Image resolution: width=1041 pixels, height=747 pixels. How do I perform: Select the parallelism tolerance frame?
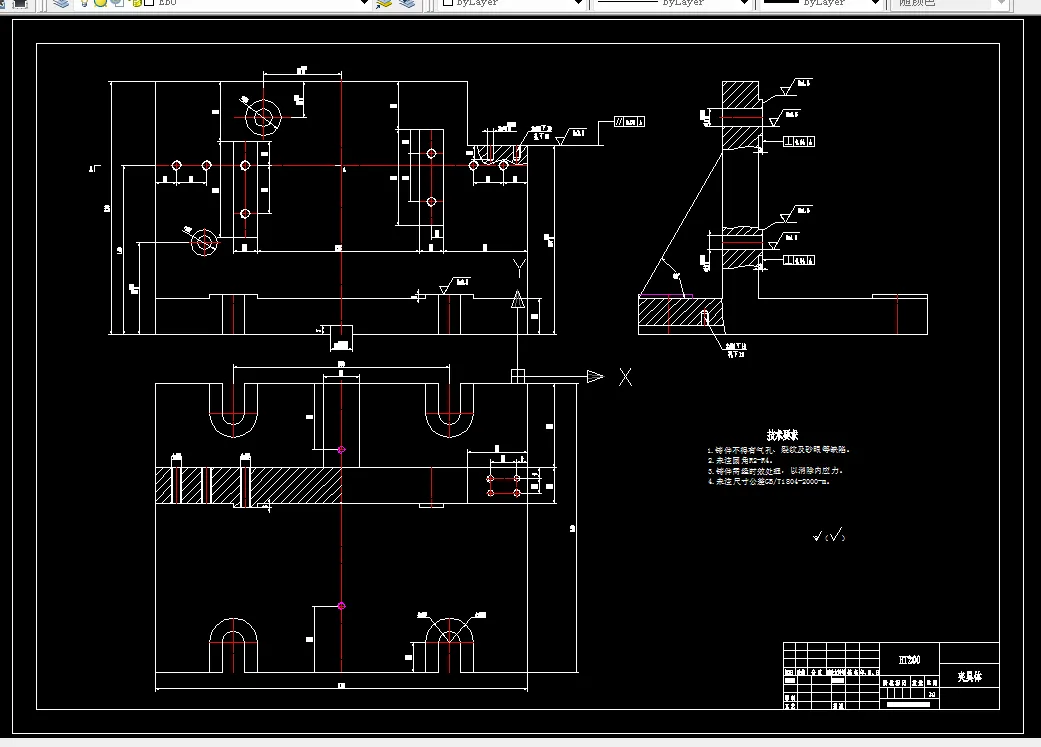629,122
